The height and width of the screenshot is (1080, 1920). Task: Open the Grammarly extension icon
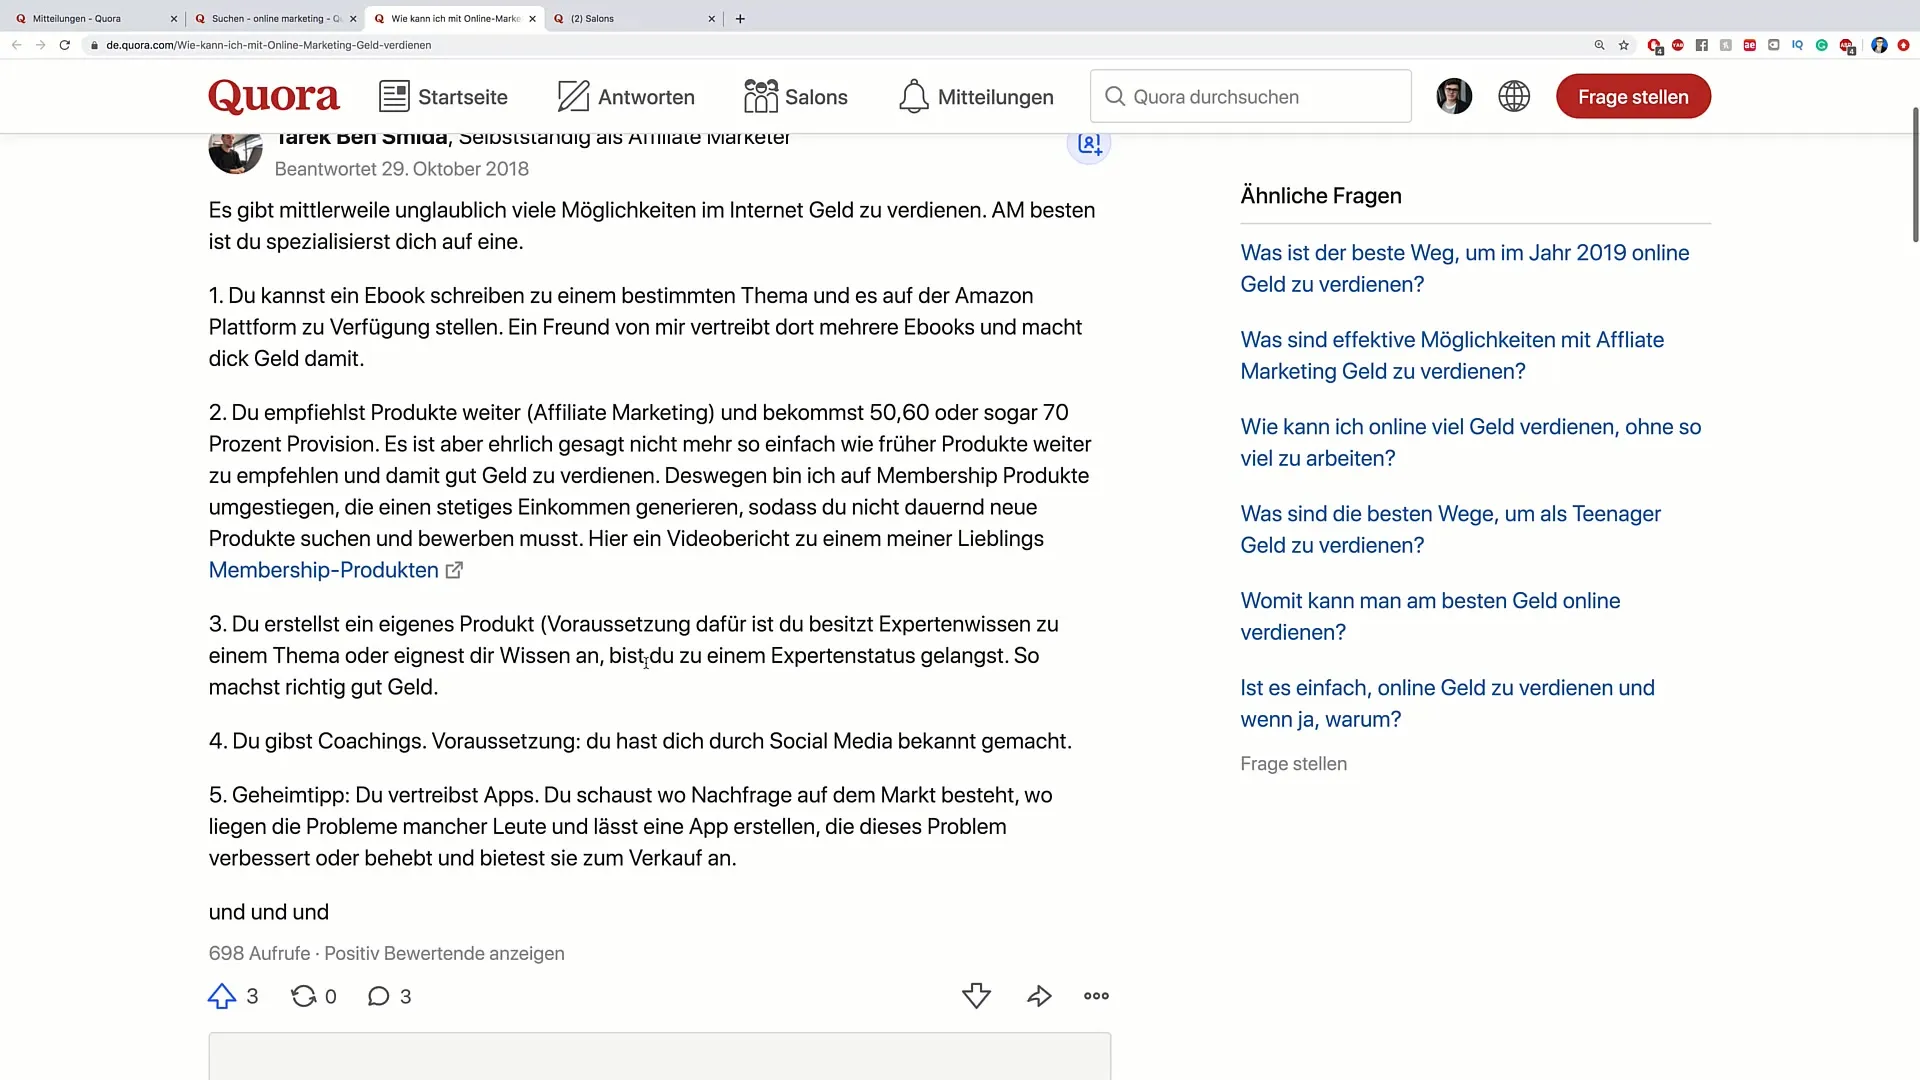pos(1822,45)
